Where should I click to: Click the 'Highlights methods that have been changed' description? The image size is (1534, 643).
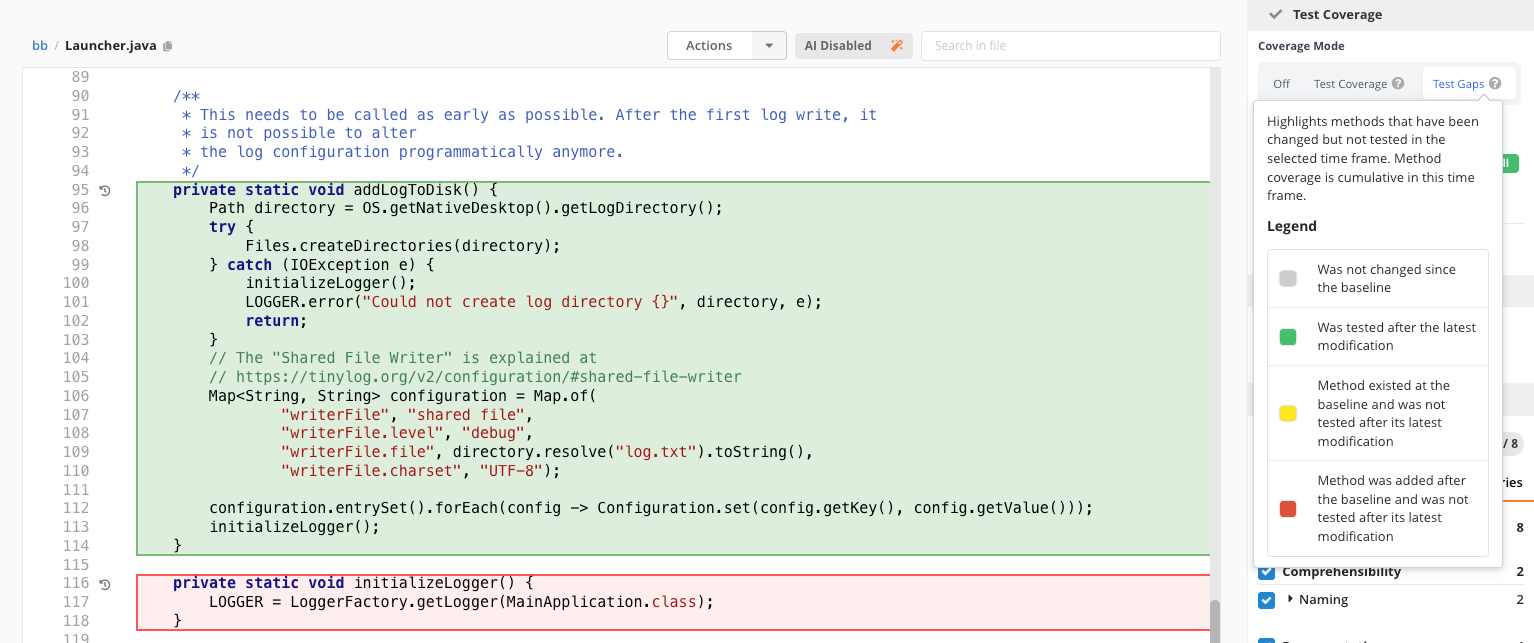click(1373, 158)
